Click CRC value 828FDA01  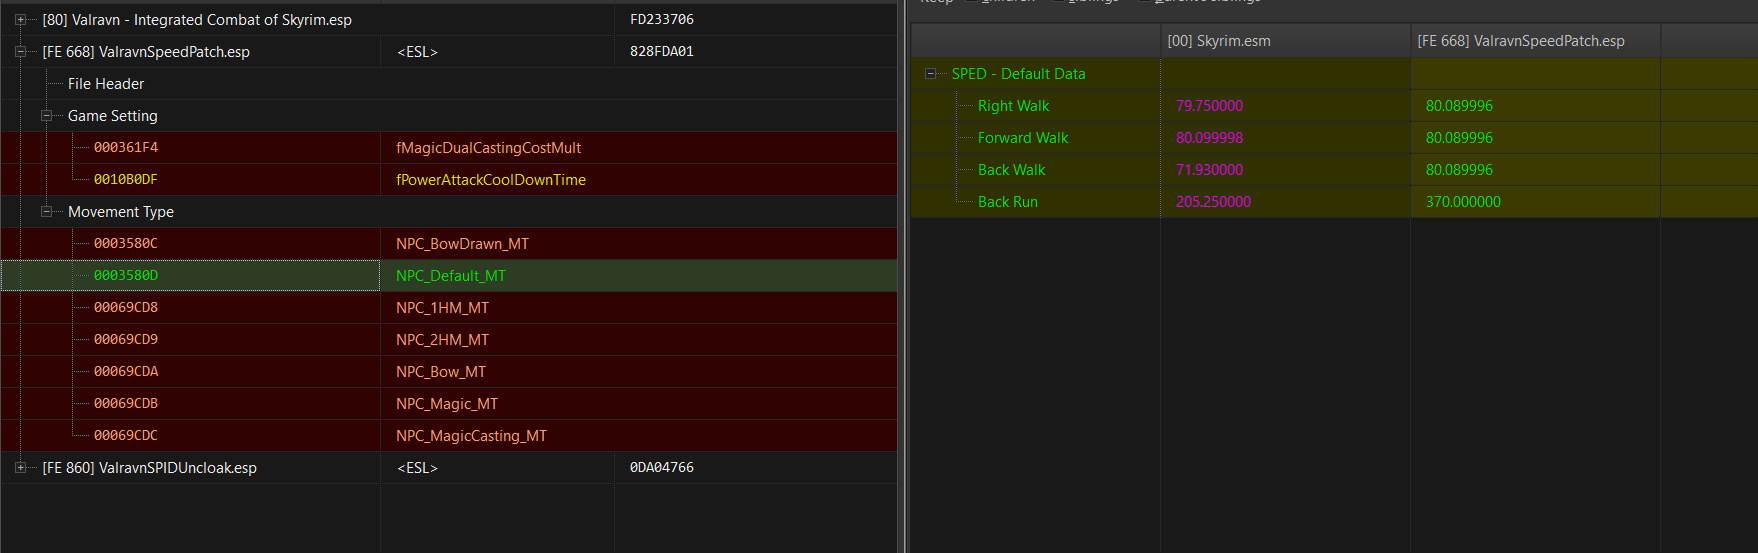pos(662,52)
